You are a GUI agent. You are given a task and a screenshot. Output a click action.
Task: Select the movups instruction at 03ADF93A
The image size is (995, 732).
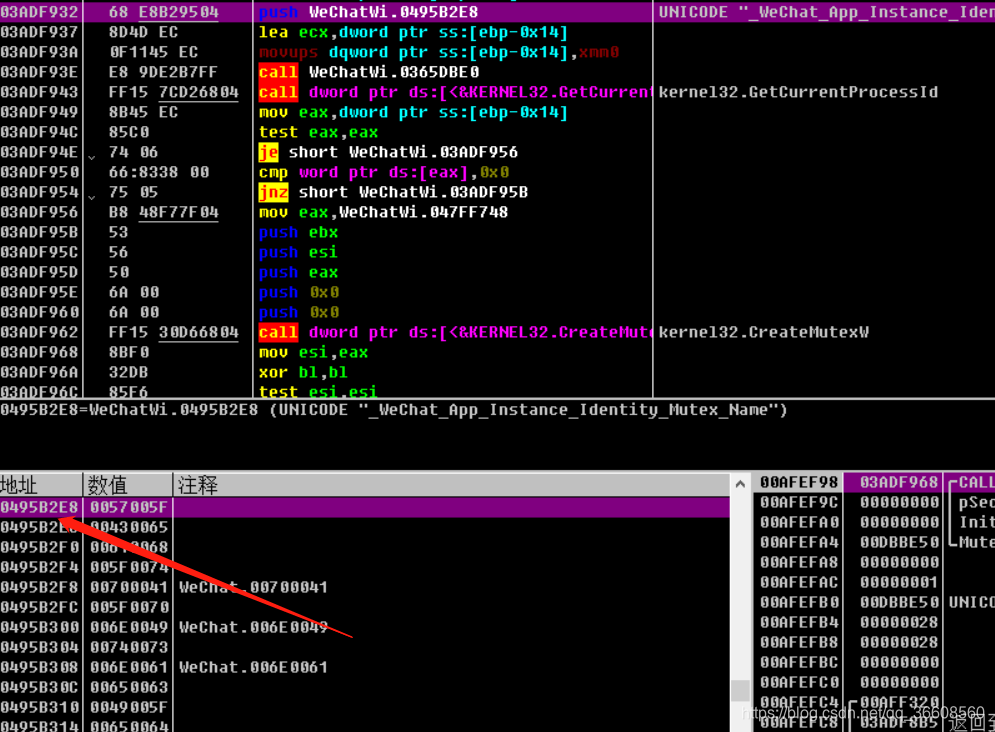pos(438,52)
